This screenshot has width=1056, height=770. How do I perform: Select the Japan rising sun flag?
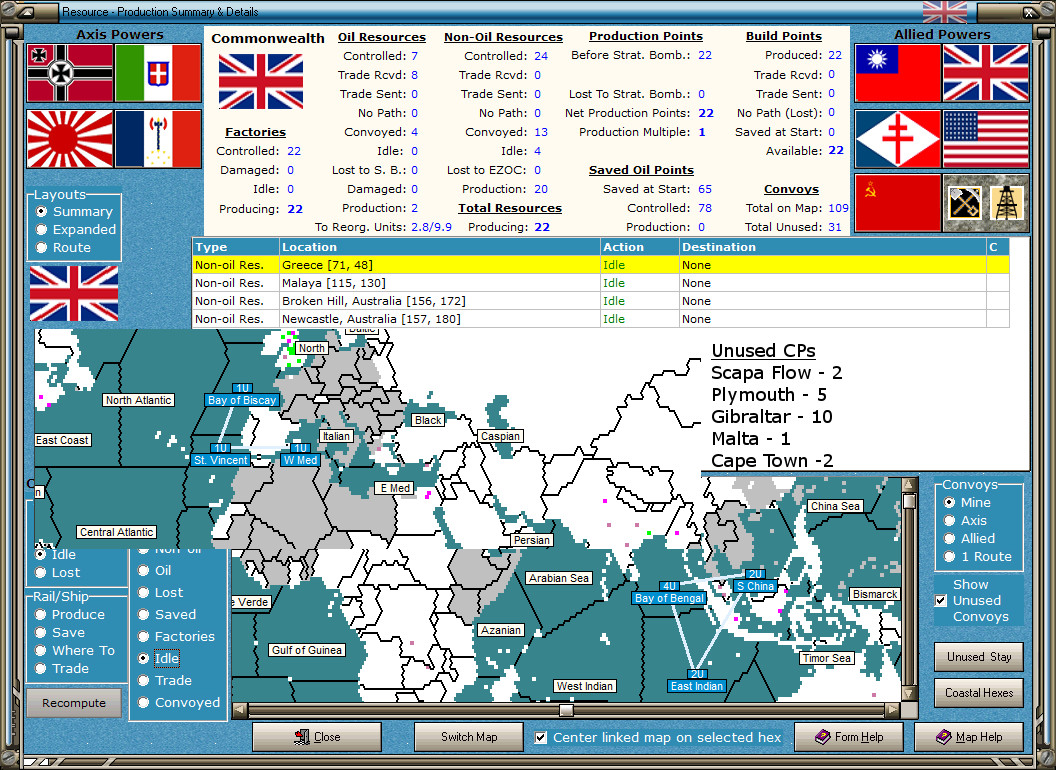pyautogui.click(x=70, y=139)
